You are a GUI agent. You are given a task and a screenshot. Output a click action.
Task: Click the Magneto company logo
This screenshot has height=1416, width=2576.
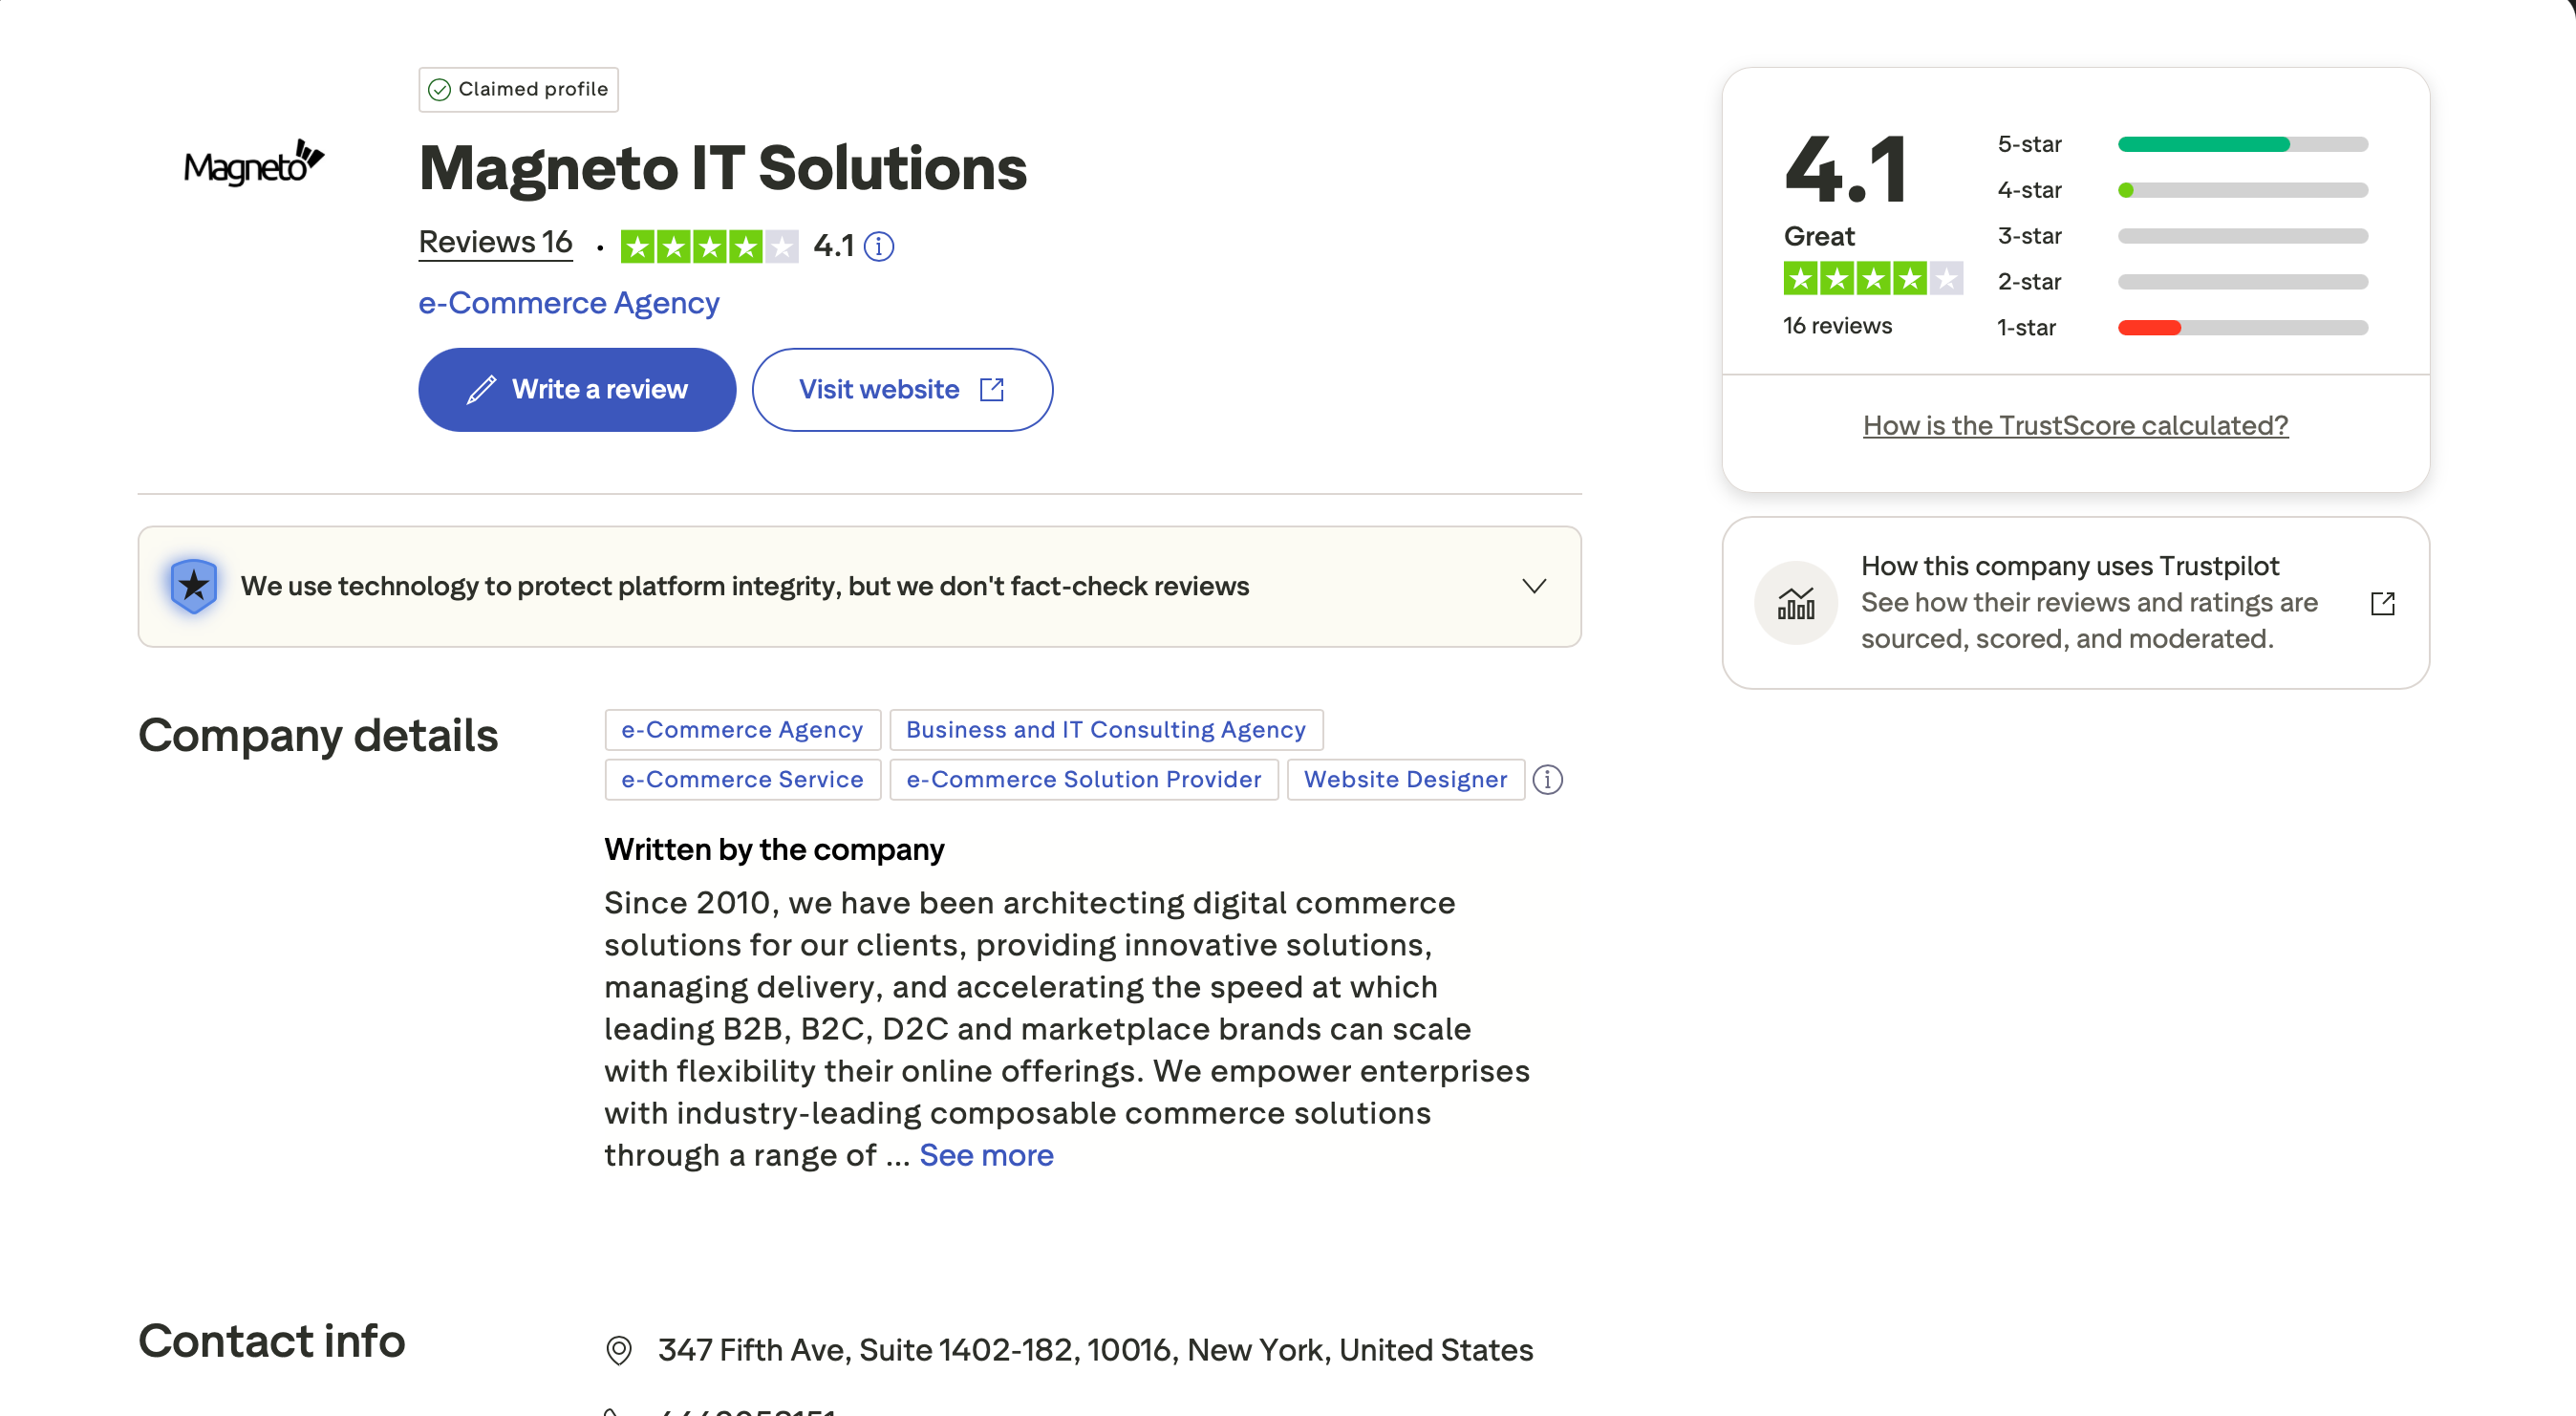pos(254,163)
